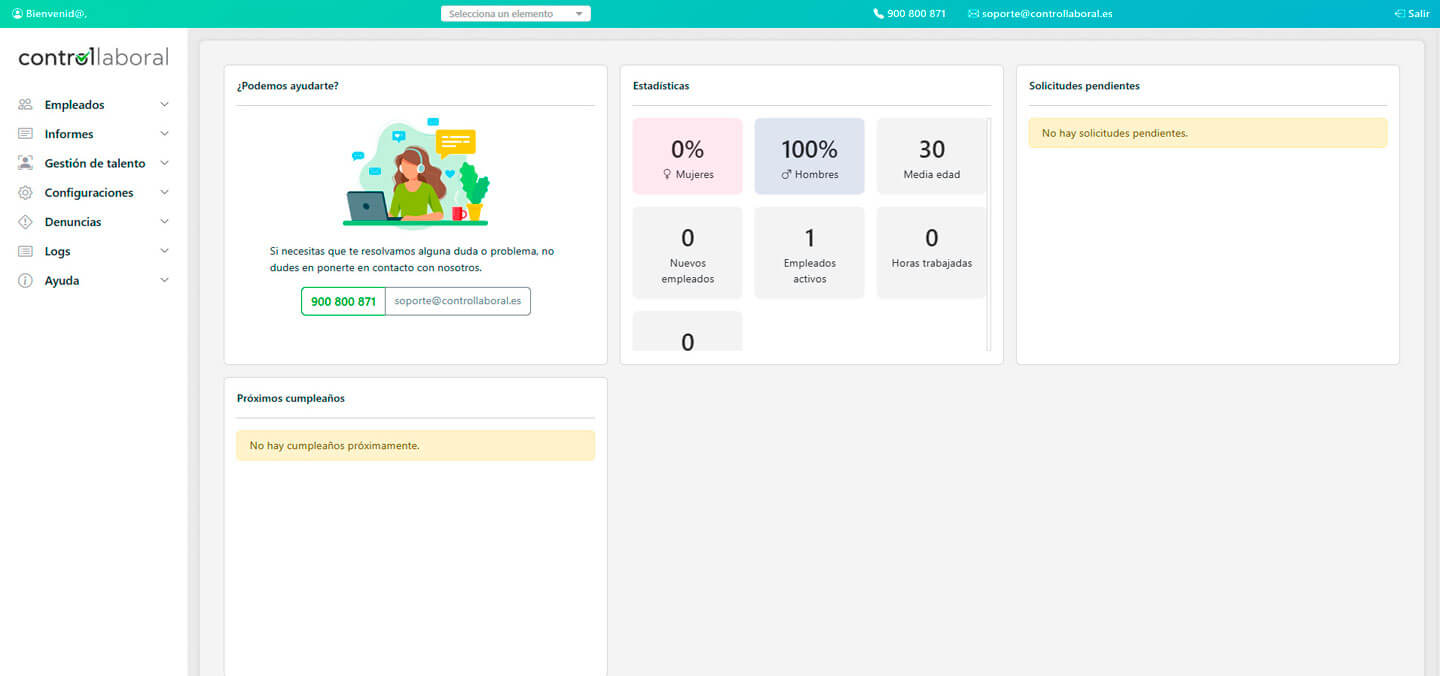Viewport: 1440px width, 676px height.
Task: Click the phone icon in top bar
Action: [x=878, y=14]
